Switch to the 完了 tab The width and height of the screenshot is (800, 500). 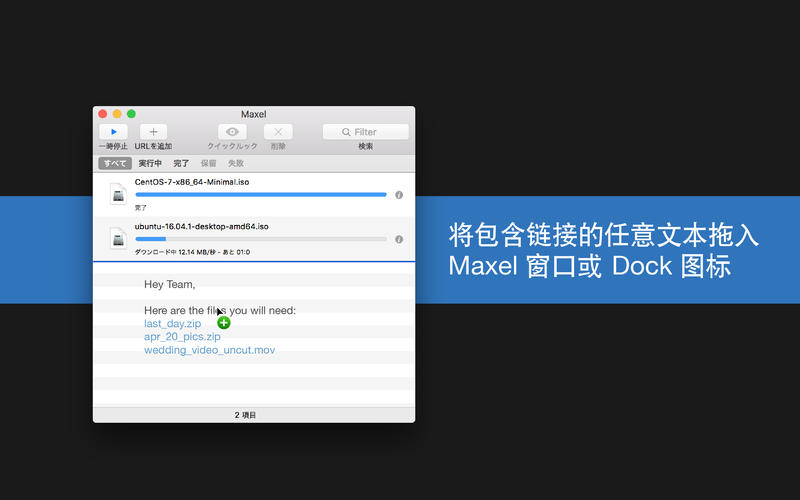pos(181,163)
